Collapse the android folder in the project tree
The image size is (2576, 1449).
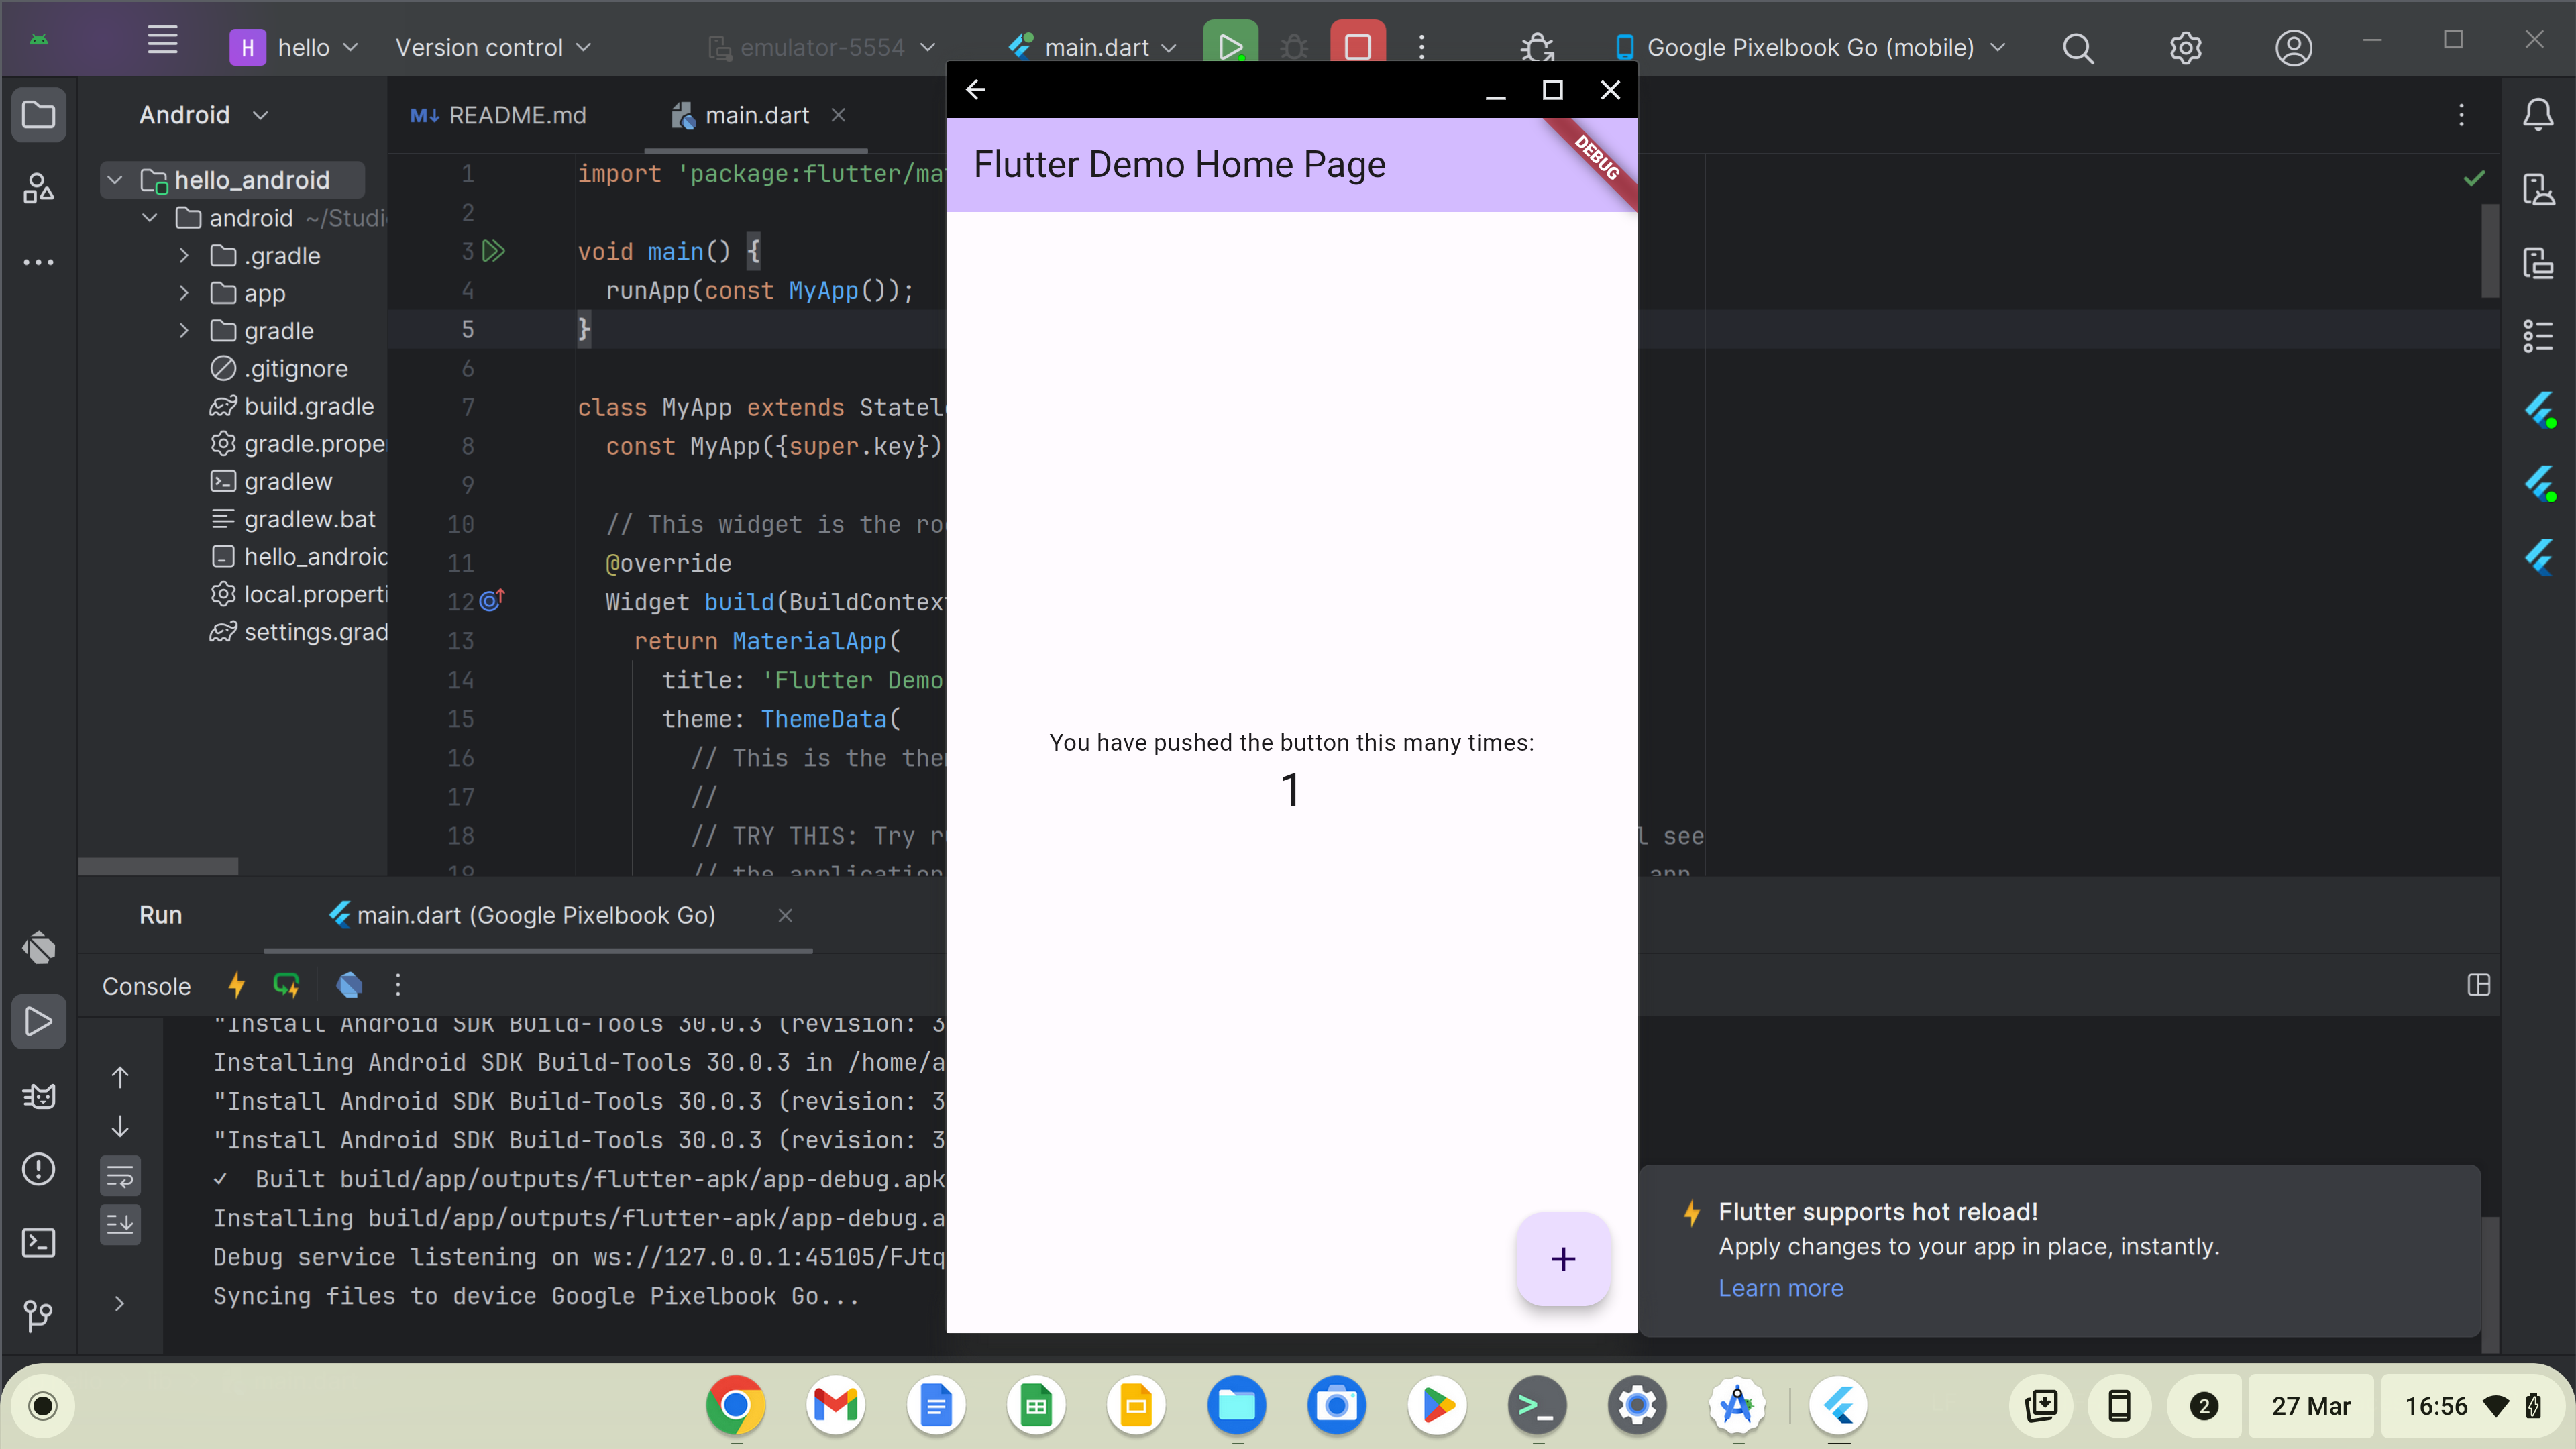[149, 218]
